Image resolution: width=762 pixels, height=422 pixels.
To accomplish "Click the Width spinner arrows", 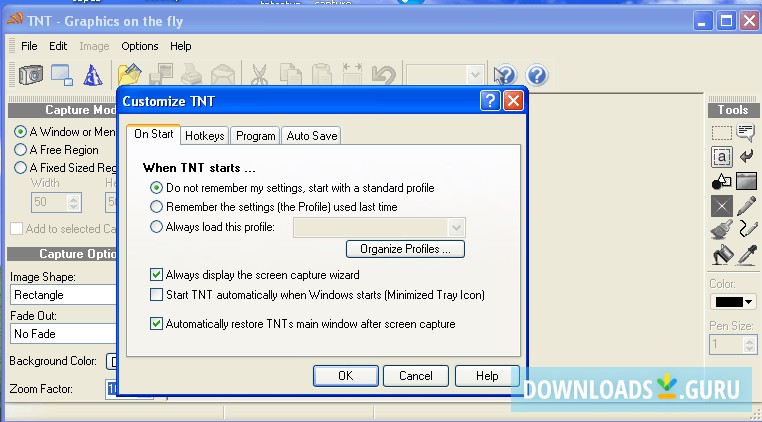I will 74,202.
